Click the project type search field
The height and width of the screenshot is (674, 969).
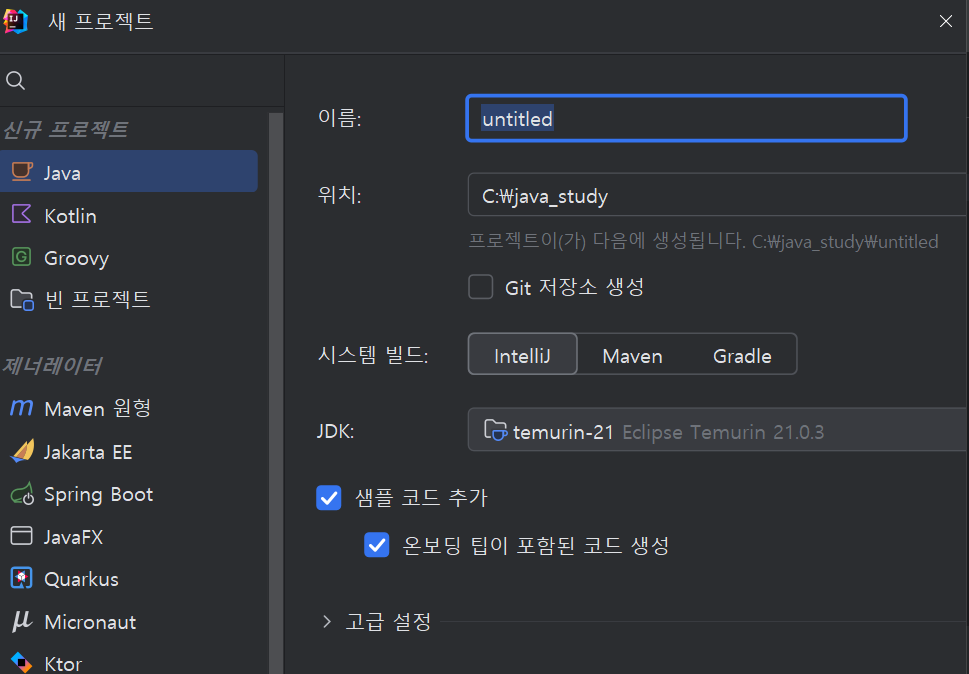[x=142, y=80]
